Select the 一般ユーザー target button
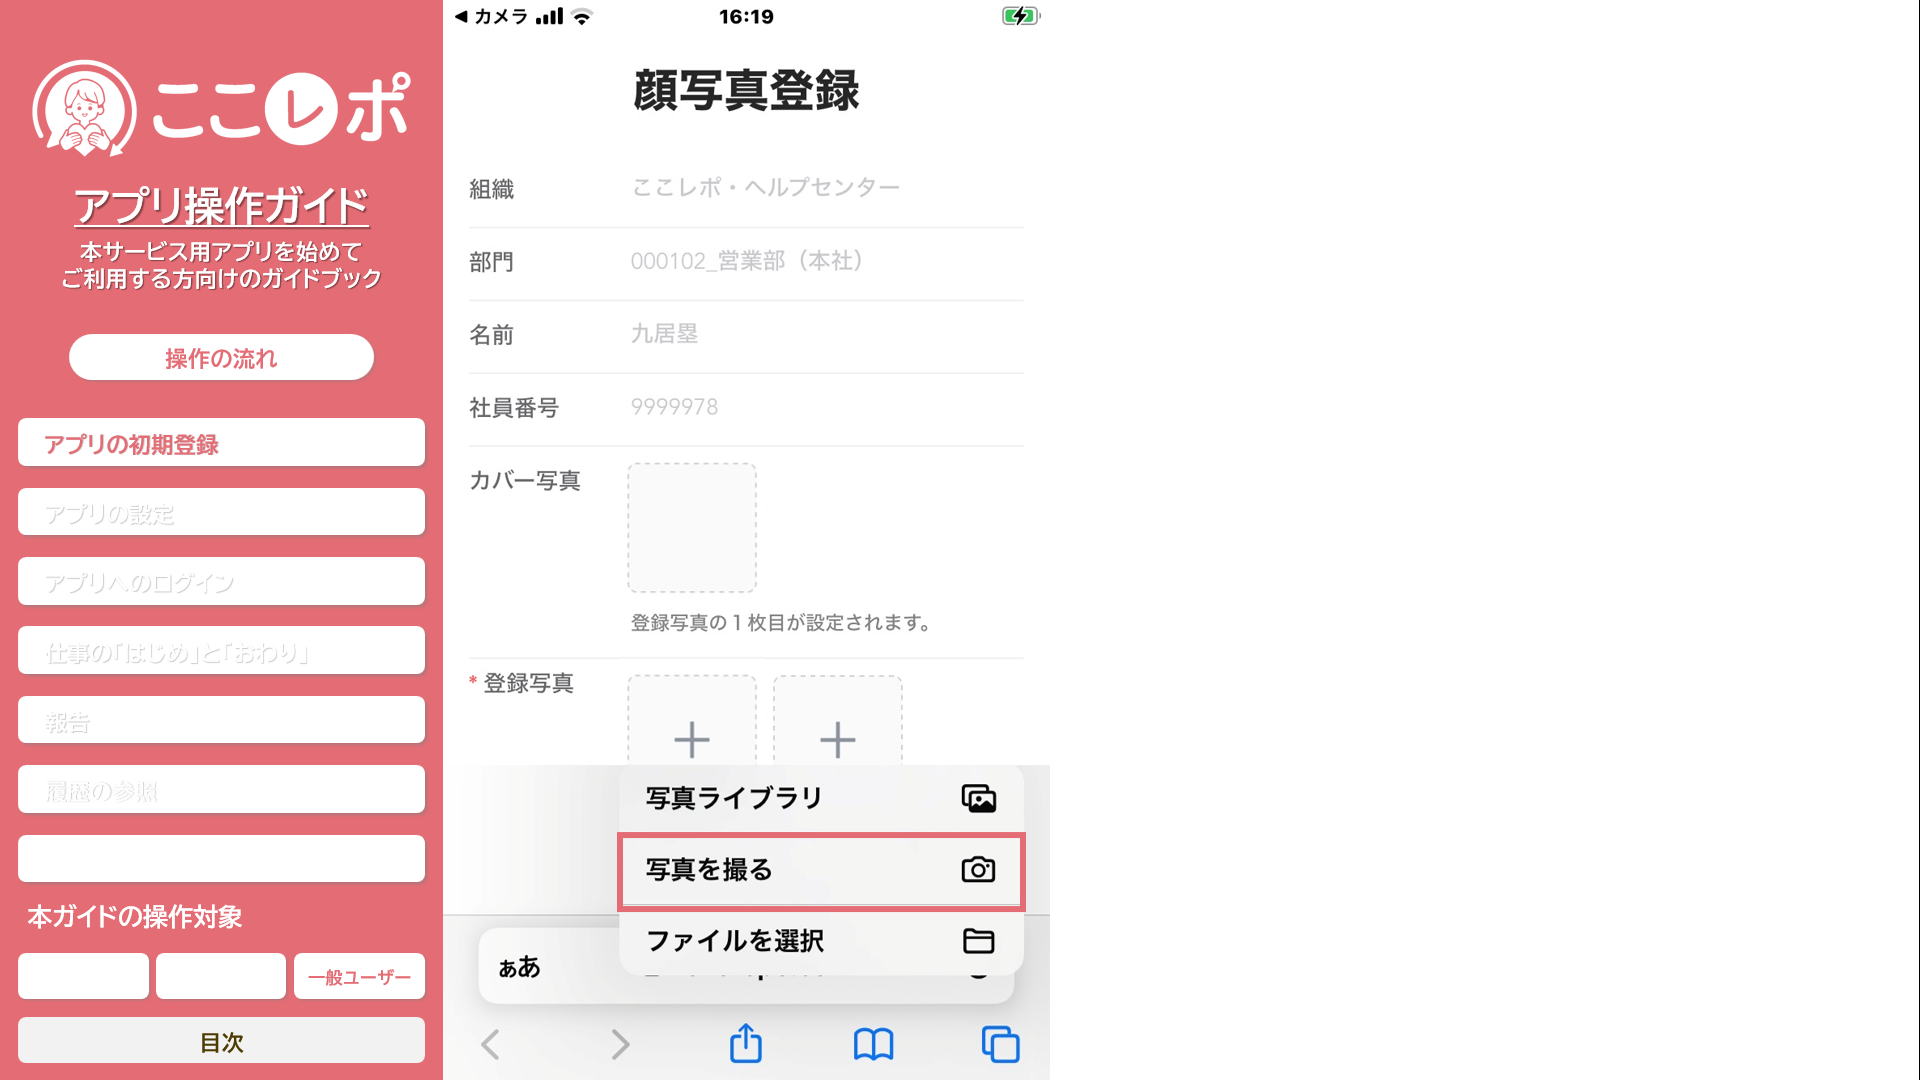The height and width of the screenshot is (1080, 1920). pos(359,976)
